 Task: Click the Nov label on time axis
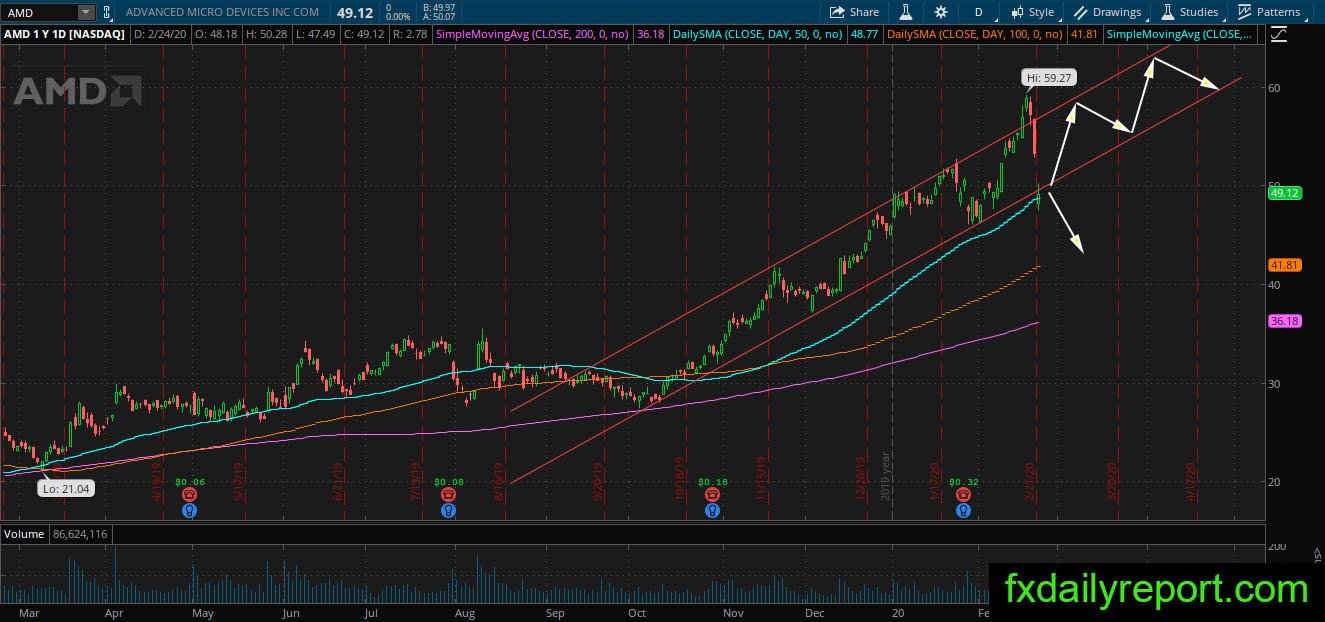tap(733, 613)
